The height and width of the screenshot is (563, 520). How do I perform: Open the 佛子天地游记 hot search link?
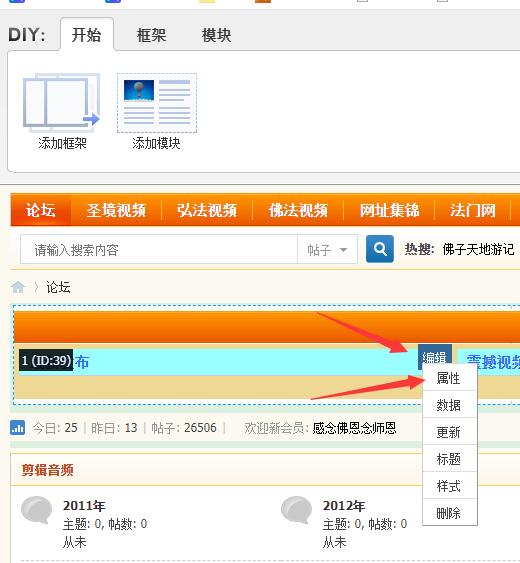click(x=478, y=249)
